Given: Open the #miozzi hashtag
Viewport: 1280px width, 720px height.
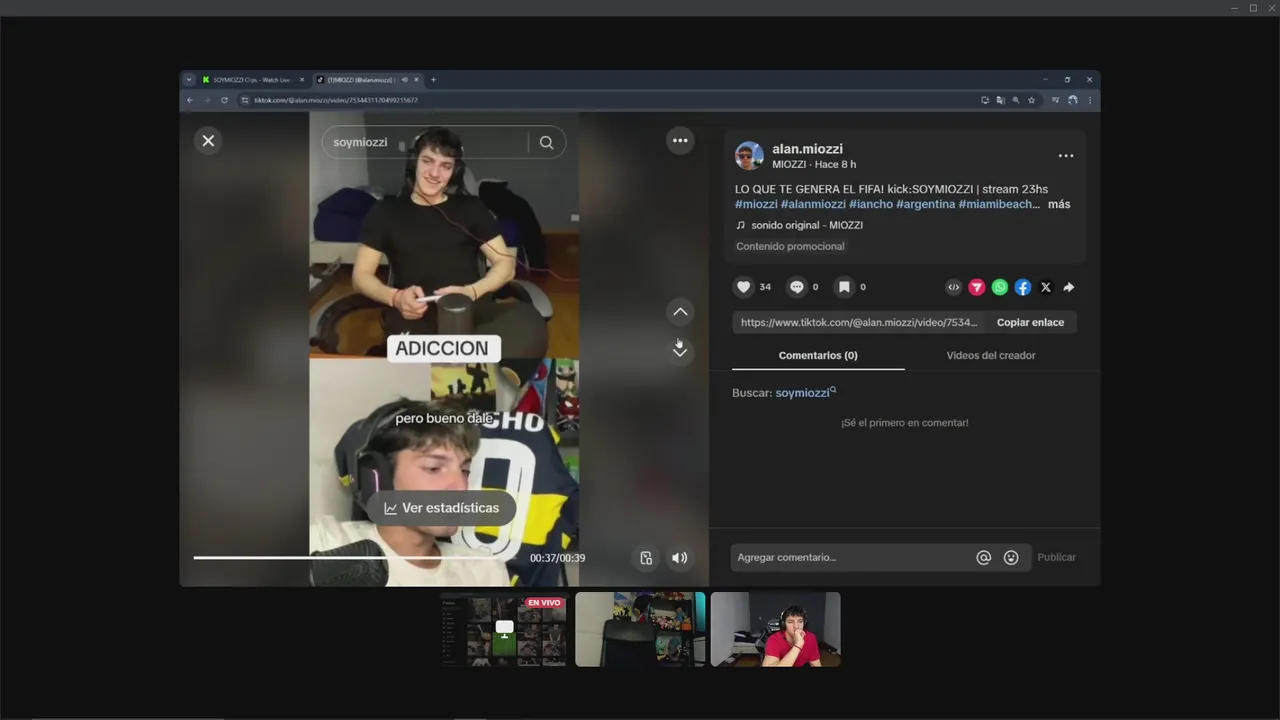Looking at the screenshot, I should 756,204.
